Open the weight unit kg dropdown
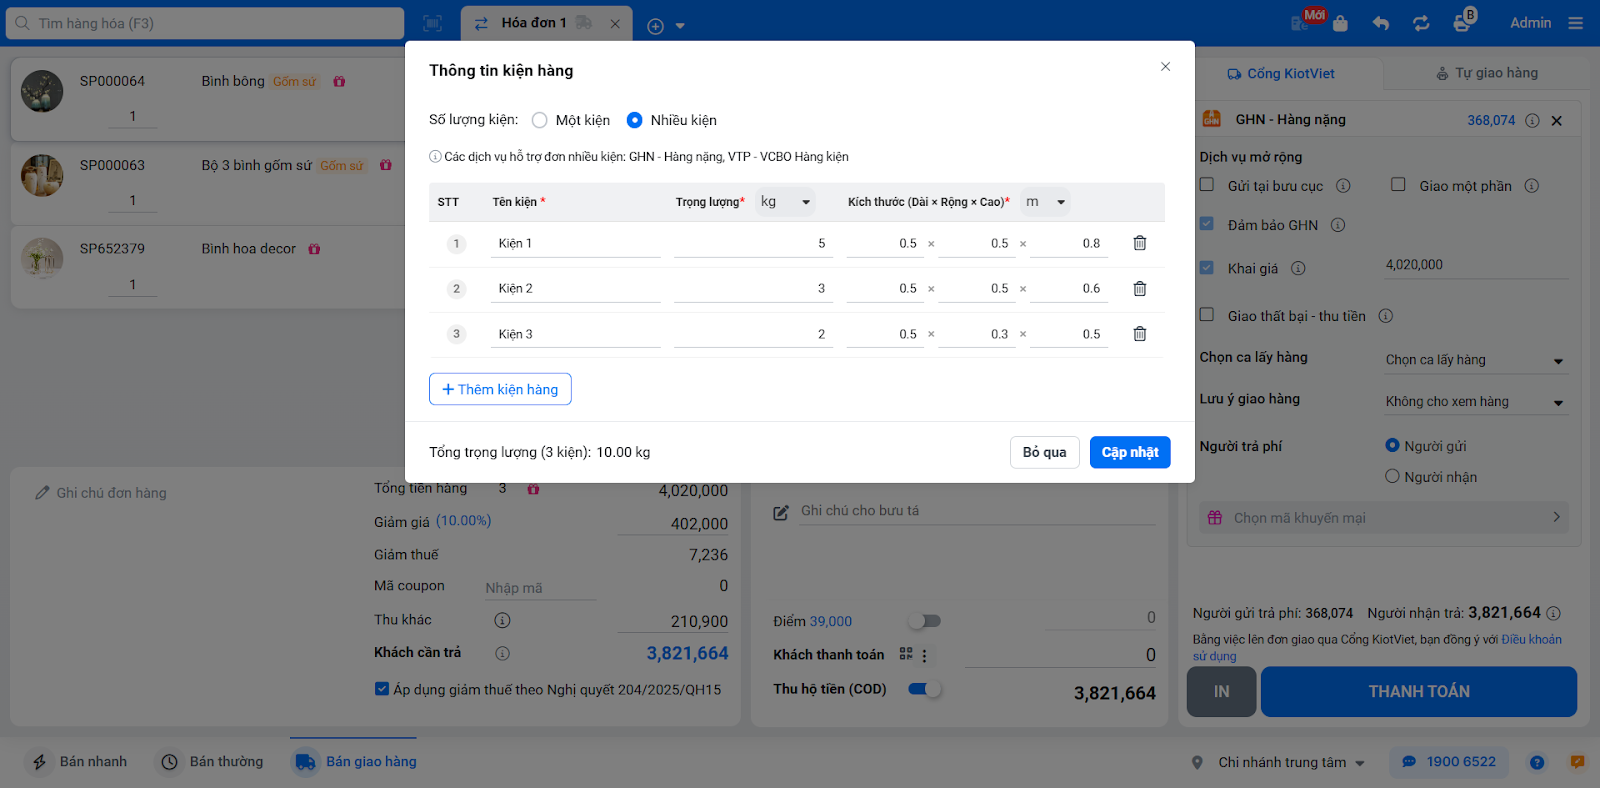Screen dimensions: 1600x788 click(x=785, y=202)
